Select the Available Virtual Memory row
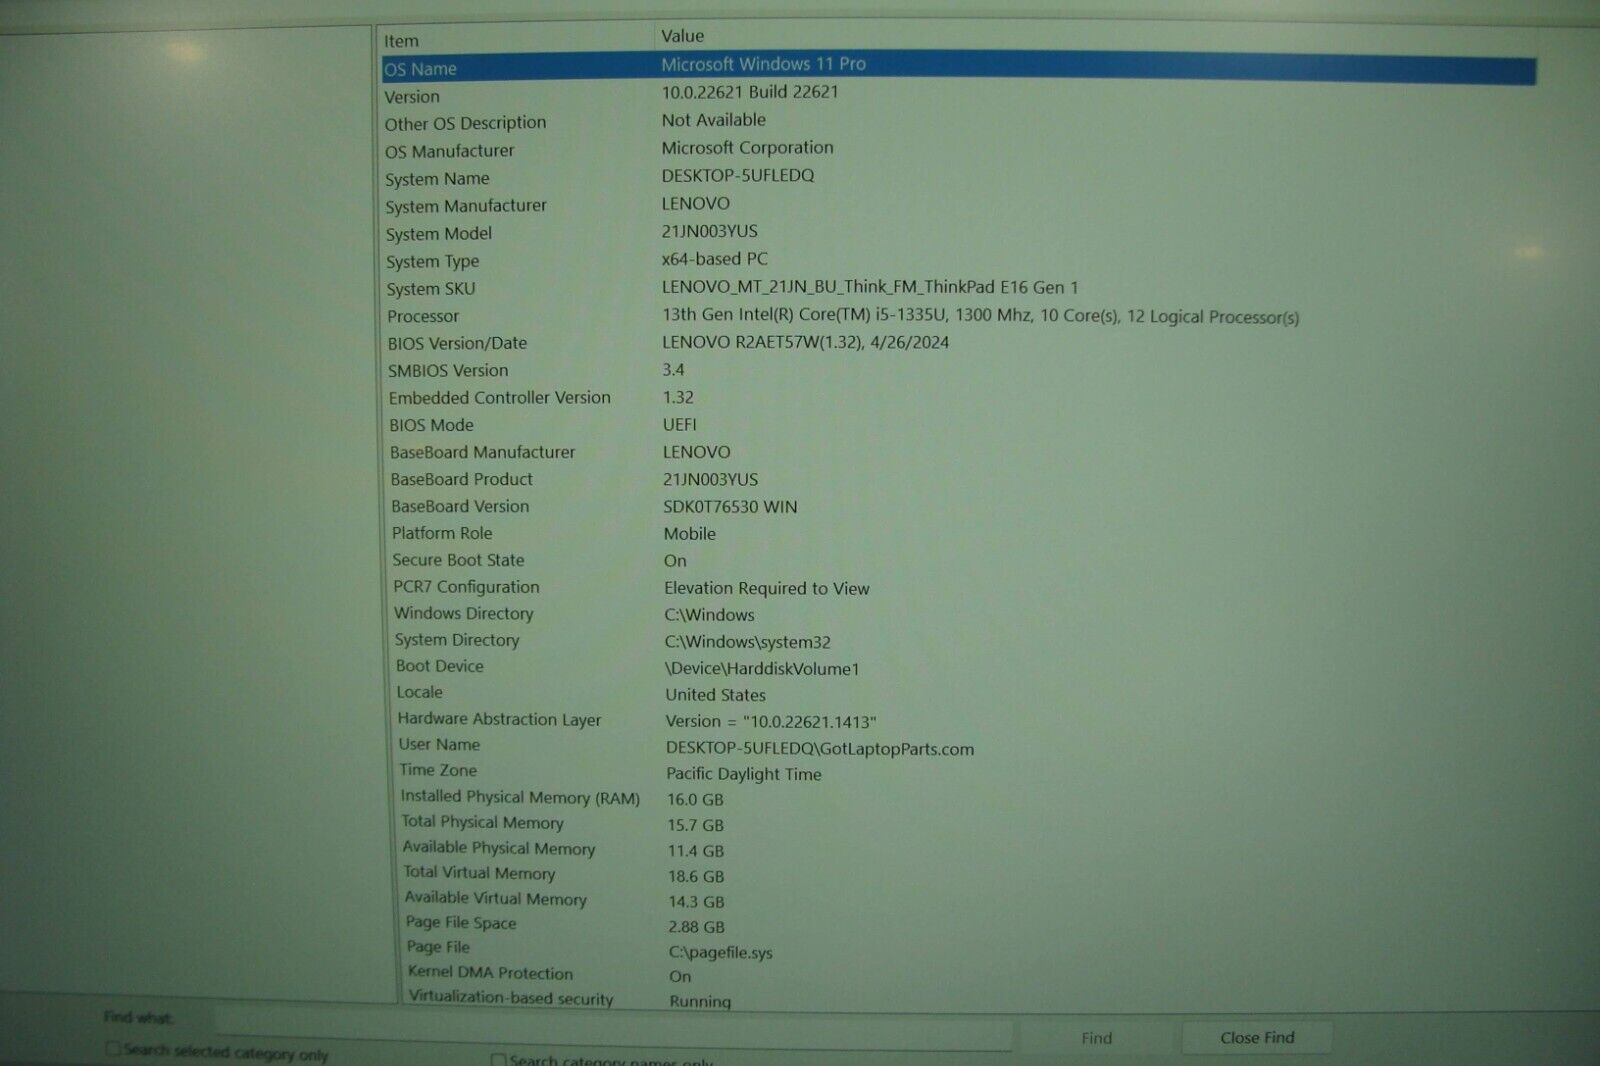 click(x=958, y=900)
